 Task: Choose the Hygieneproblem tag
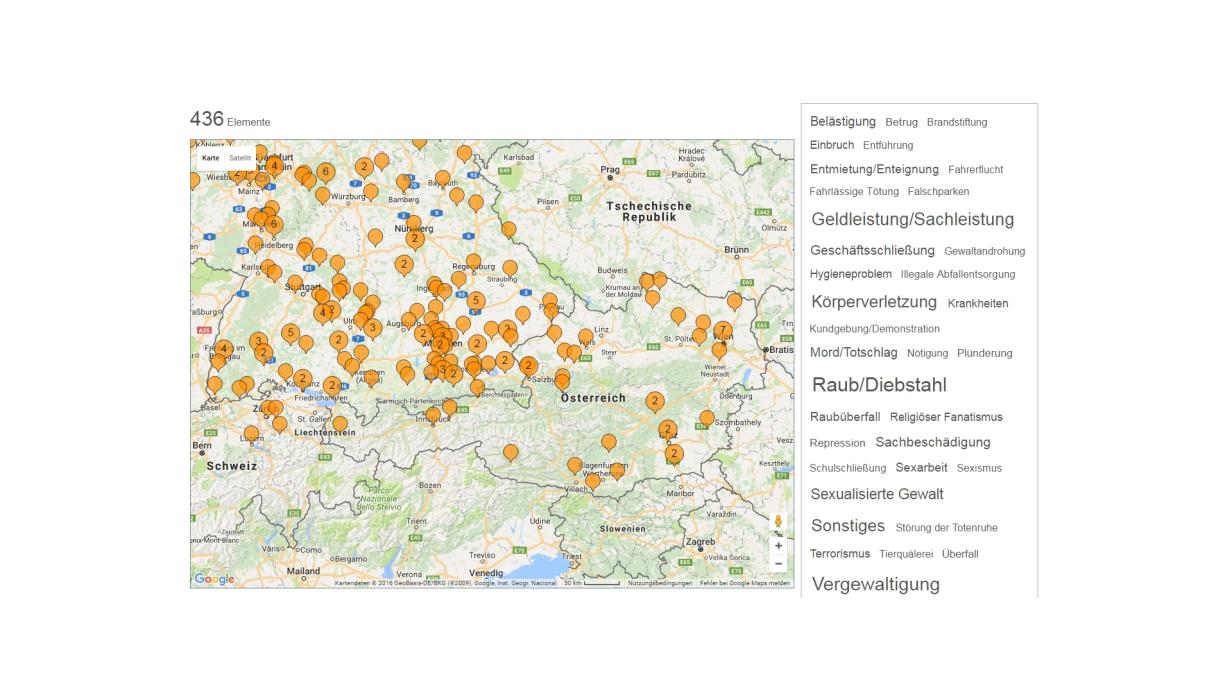tap(851, 274)
